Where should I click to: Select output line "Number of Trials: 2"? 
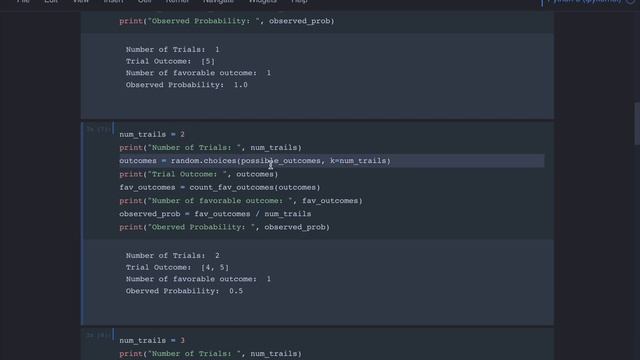pos(173,256)
